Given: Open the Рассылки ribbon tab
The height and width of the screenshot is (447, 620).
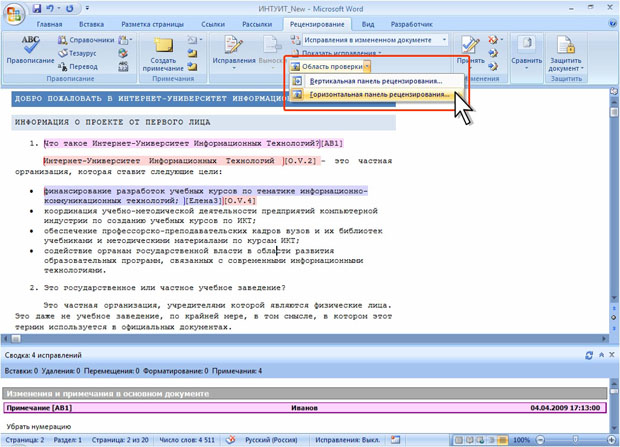Looking at the screenshot, I should [257, 24].
